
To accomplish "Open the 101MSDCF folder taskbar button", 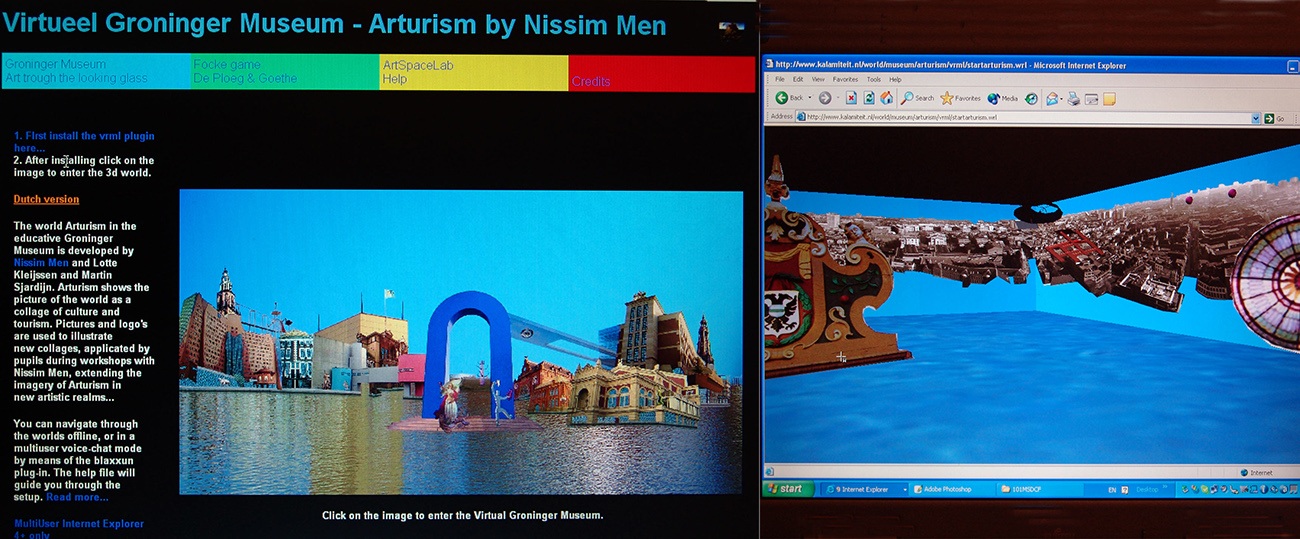I will click(1040, 490).
